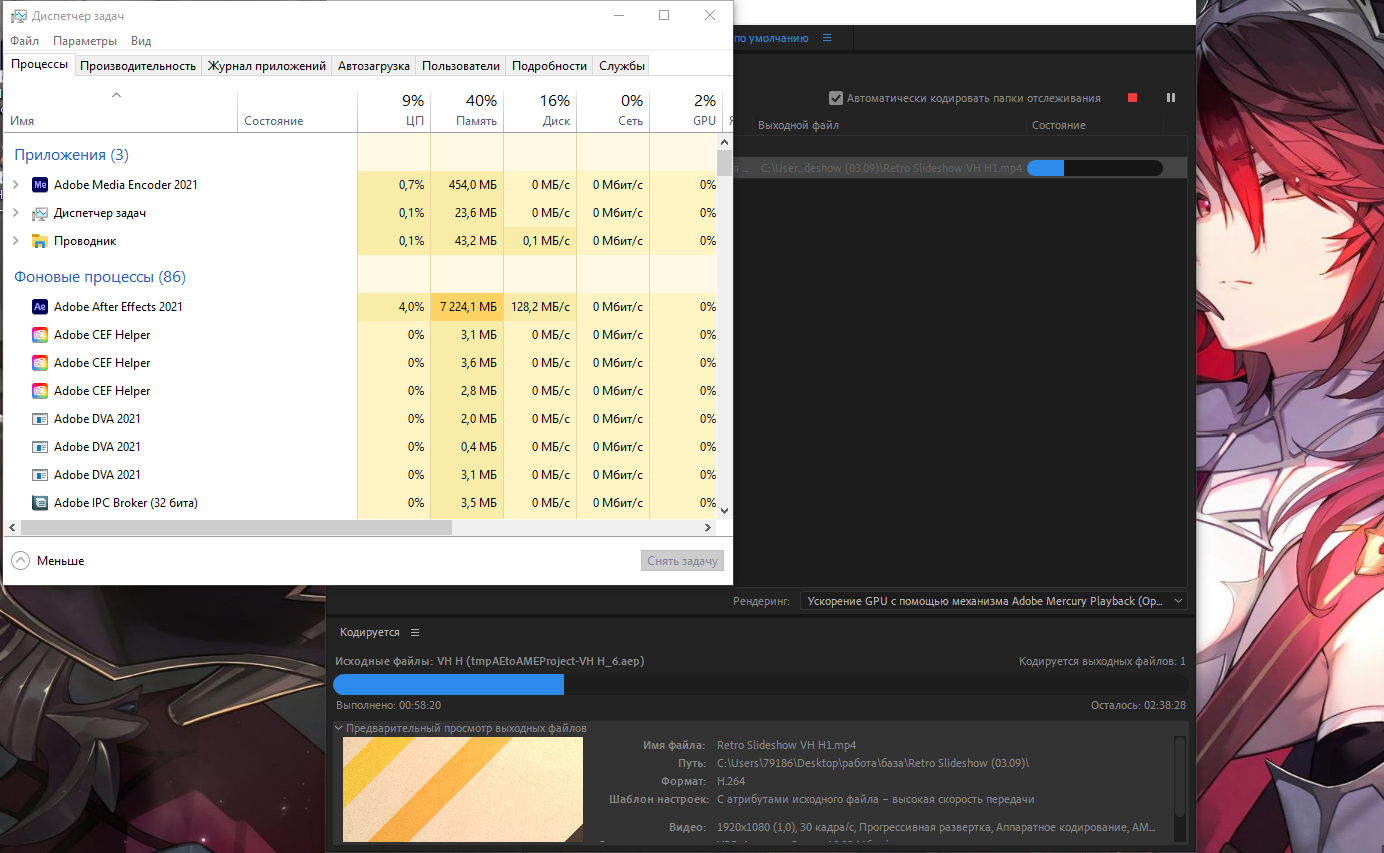The height and width of the screenshot is (853, 1384).
Task: Click the Adobe Media Encoder 2021 process icon
Action: (x=40, y=185)
